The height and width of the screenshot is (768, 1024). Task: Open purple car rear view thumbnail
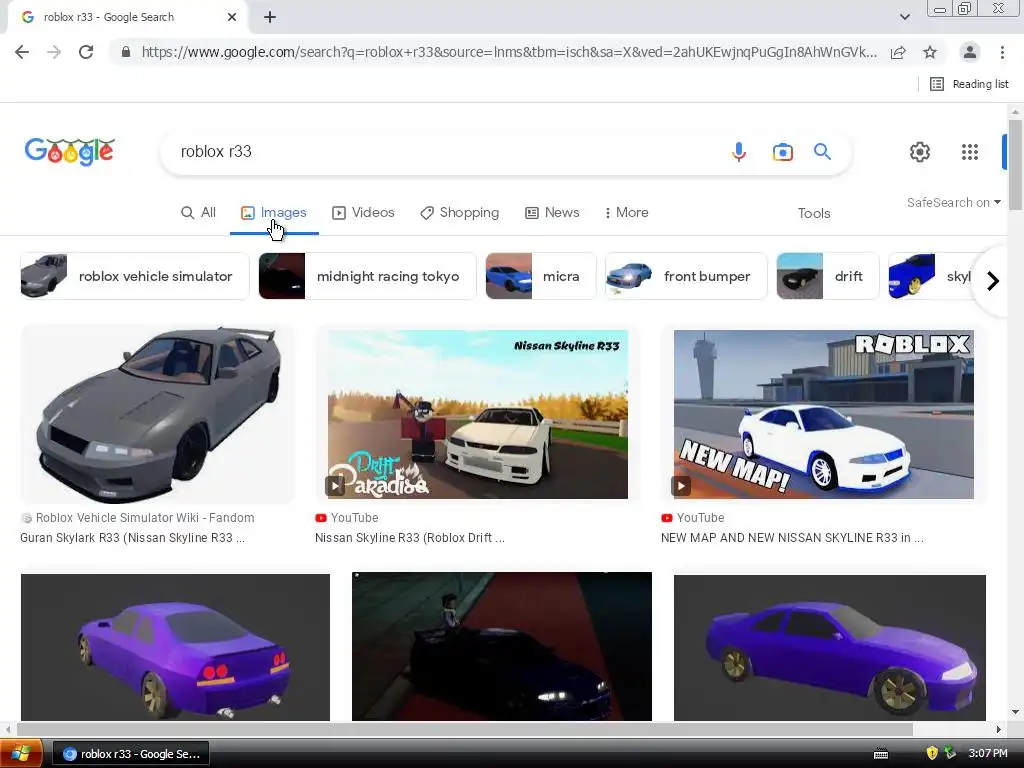[175, 647]
